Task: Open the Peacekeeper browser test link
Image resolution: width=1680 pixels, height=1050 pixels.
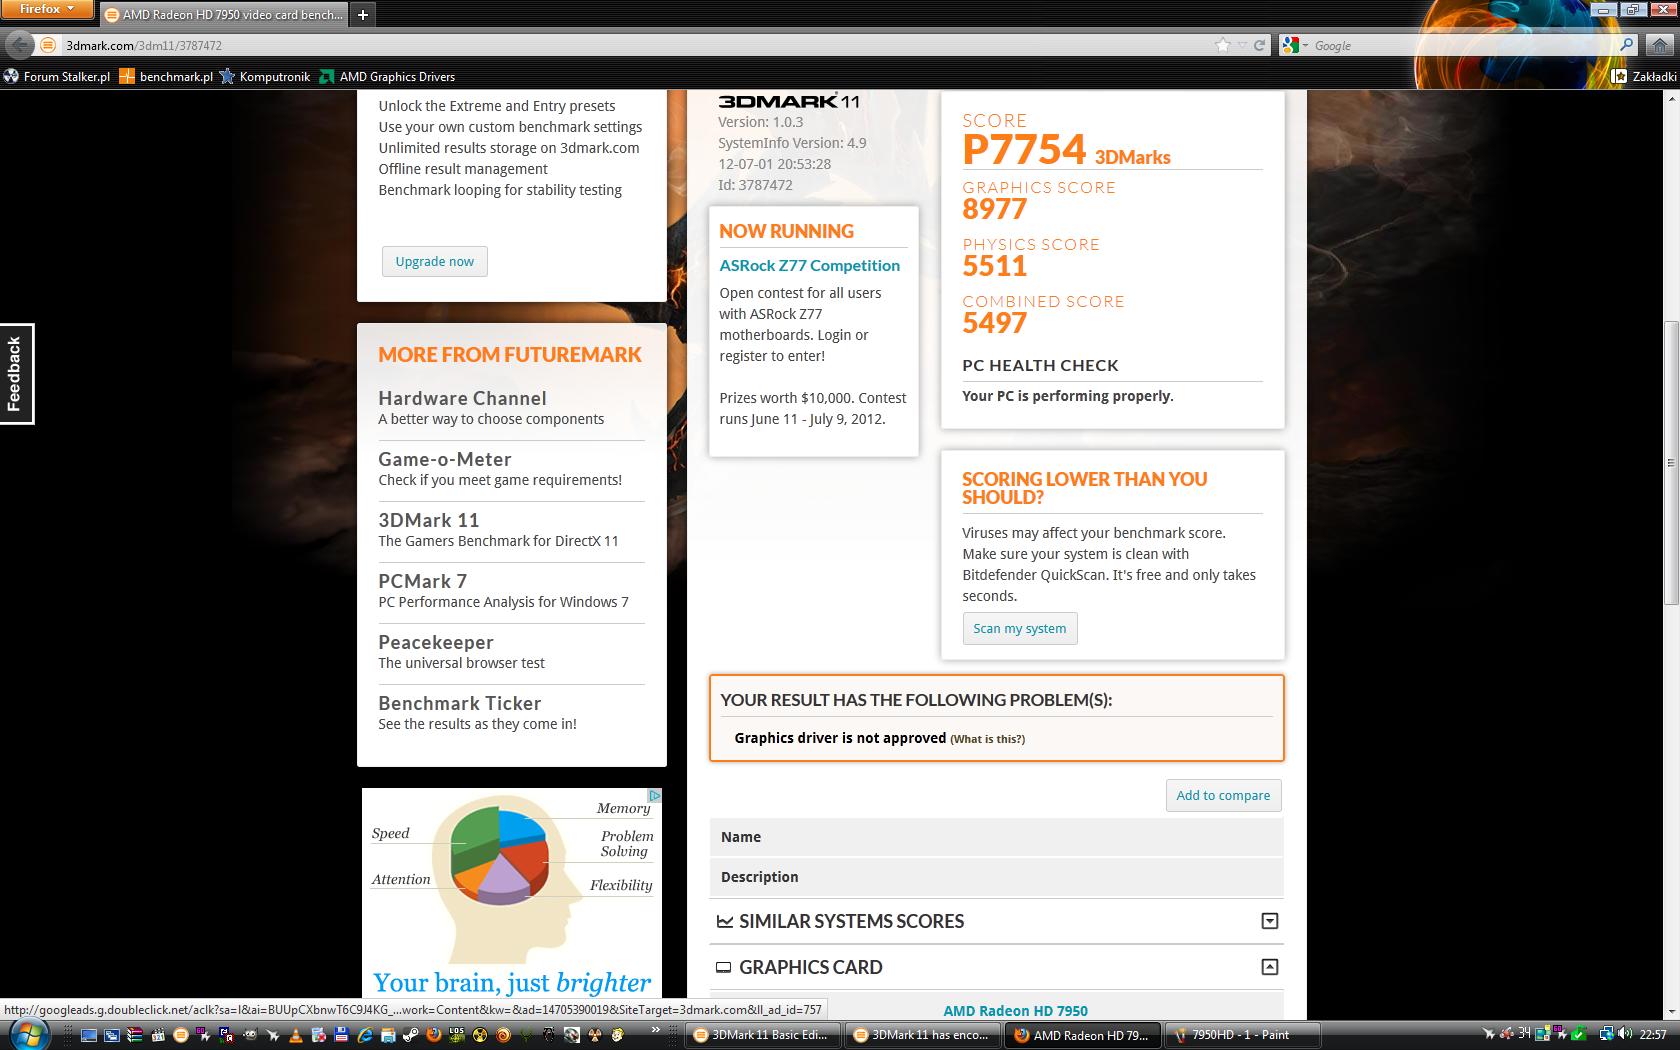Action: pos(436,642)
